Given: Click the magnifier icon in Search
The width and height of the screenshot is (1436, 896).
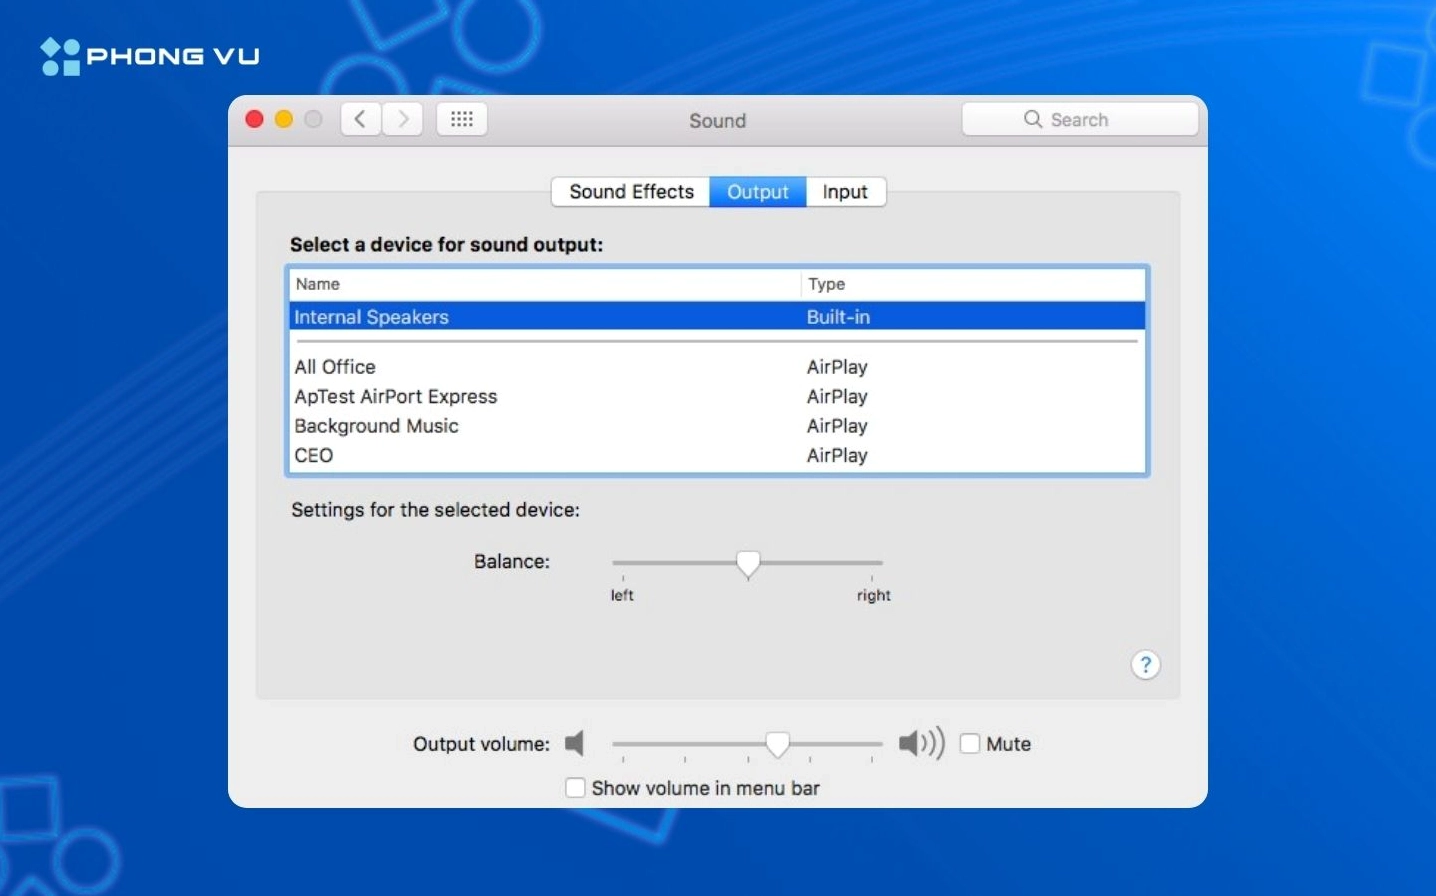Looking at the screenshot, I should (x=1033, y=119).
